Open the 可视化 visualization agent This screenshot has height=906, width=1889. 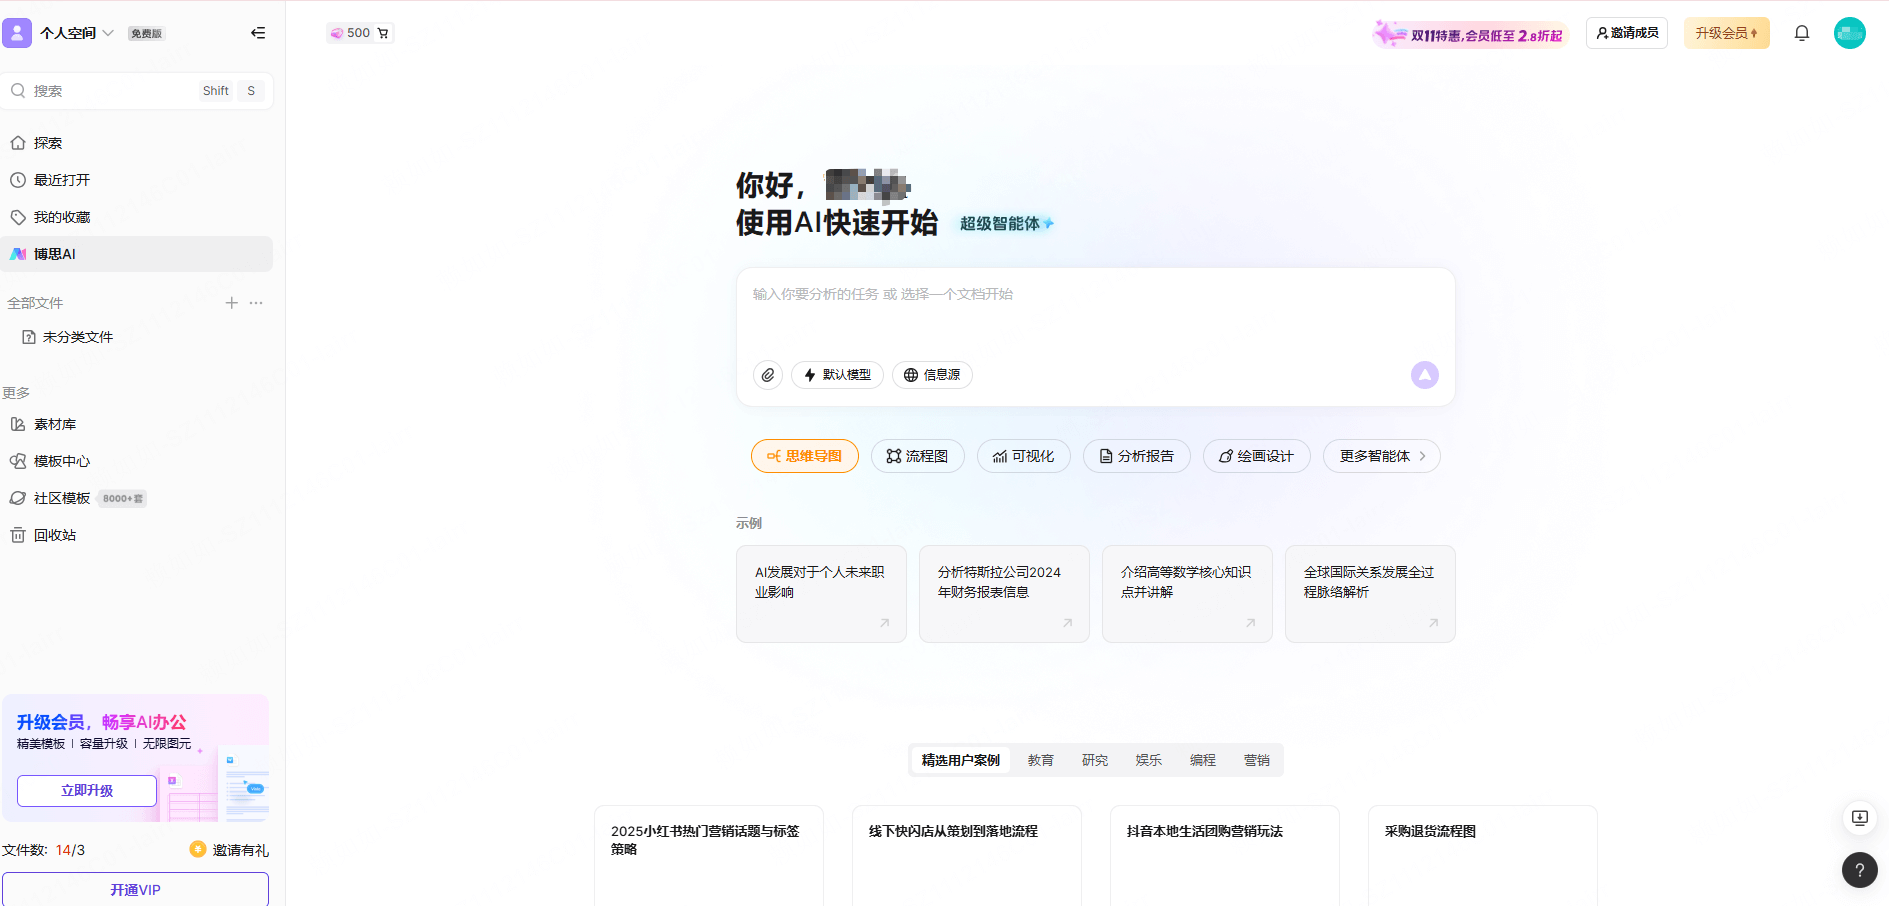pos(1023,455)
